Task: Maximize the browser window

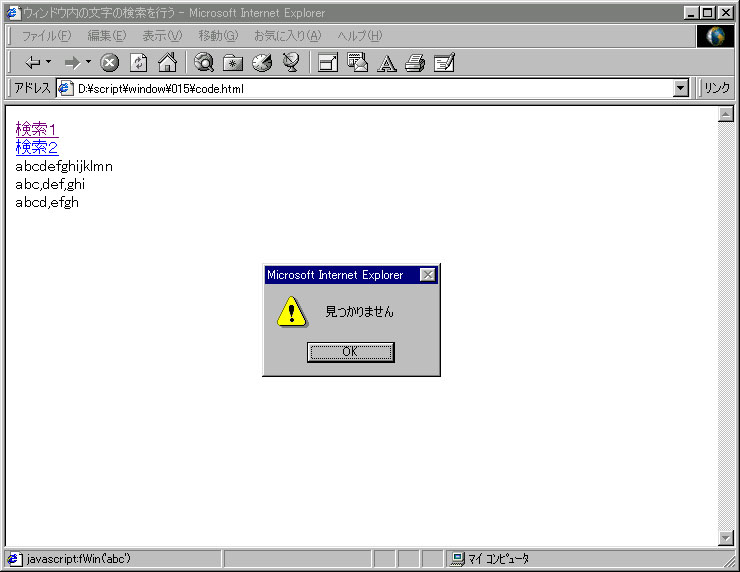Action: [x=708, y=13]
